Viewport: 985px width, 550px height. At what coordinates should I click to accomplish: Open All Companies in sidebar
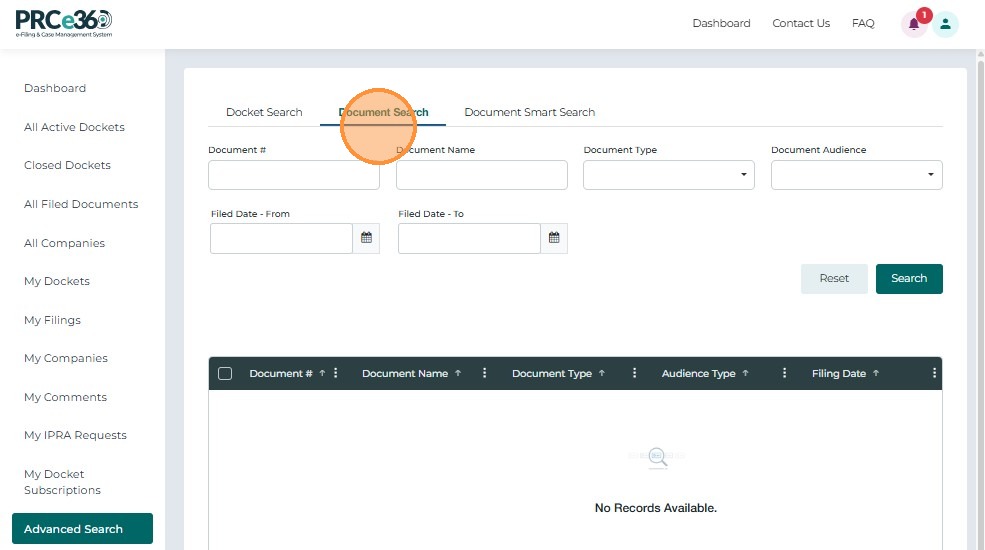tap(64, 243)
